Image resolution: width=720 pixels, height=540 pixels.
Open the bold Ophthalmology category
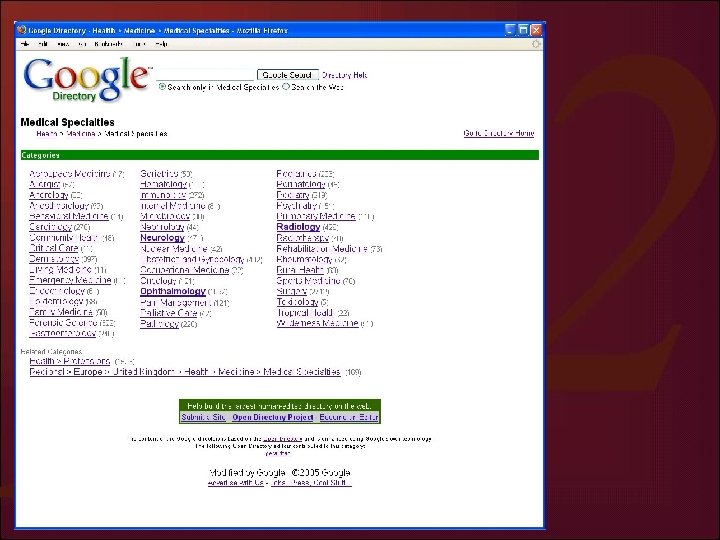(x=173, y=291)
